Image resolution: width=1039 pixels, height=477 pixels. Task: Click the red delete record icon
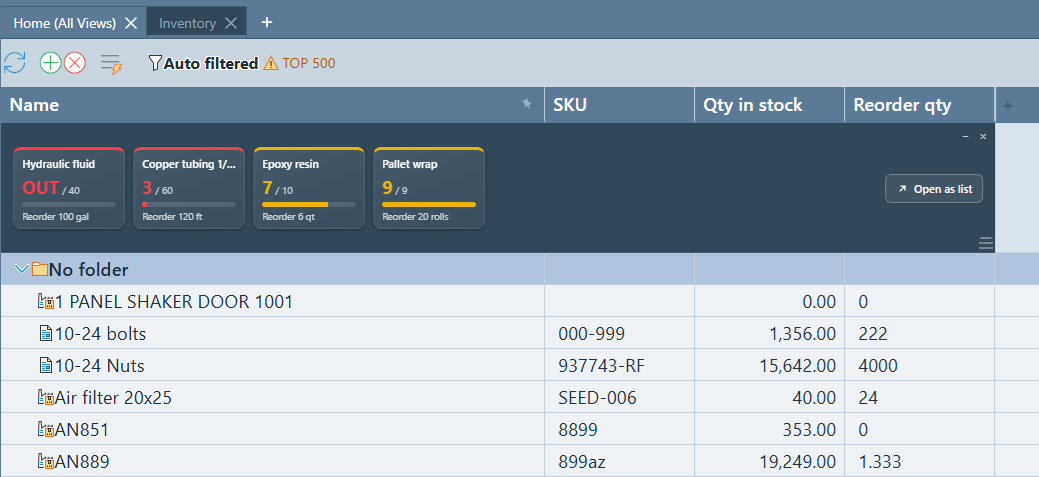(x=75, y=63)
